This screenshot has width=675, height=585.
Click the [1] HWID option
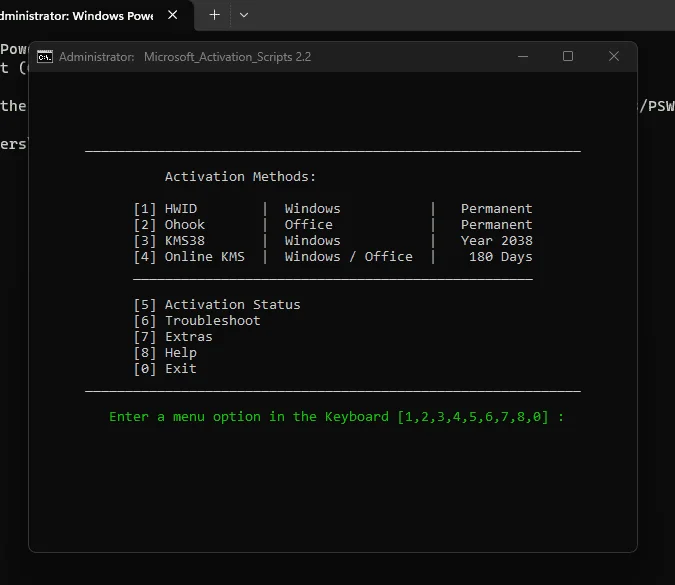pos(165,209)
